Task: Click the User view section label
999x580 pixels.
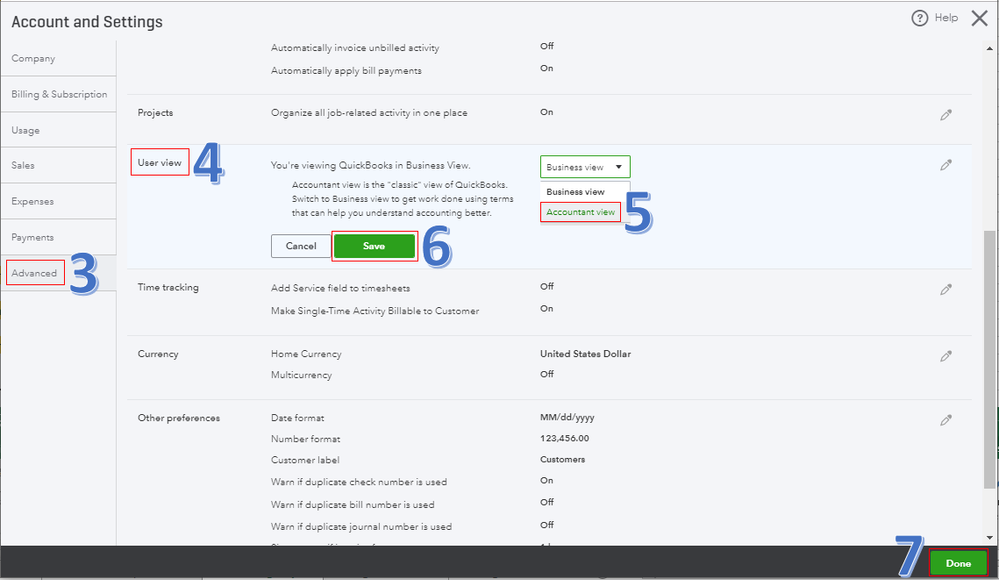Action: click(x=159, y=163)
